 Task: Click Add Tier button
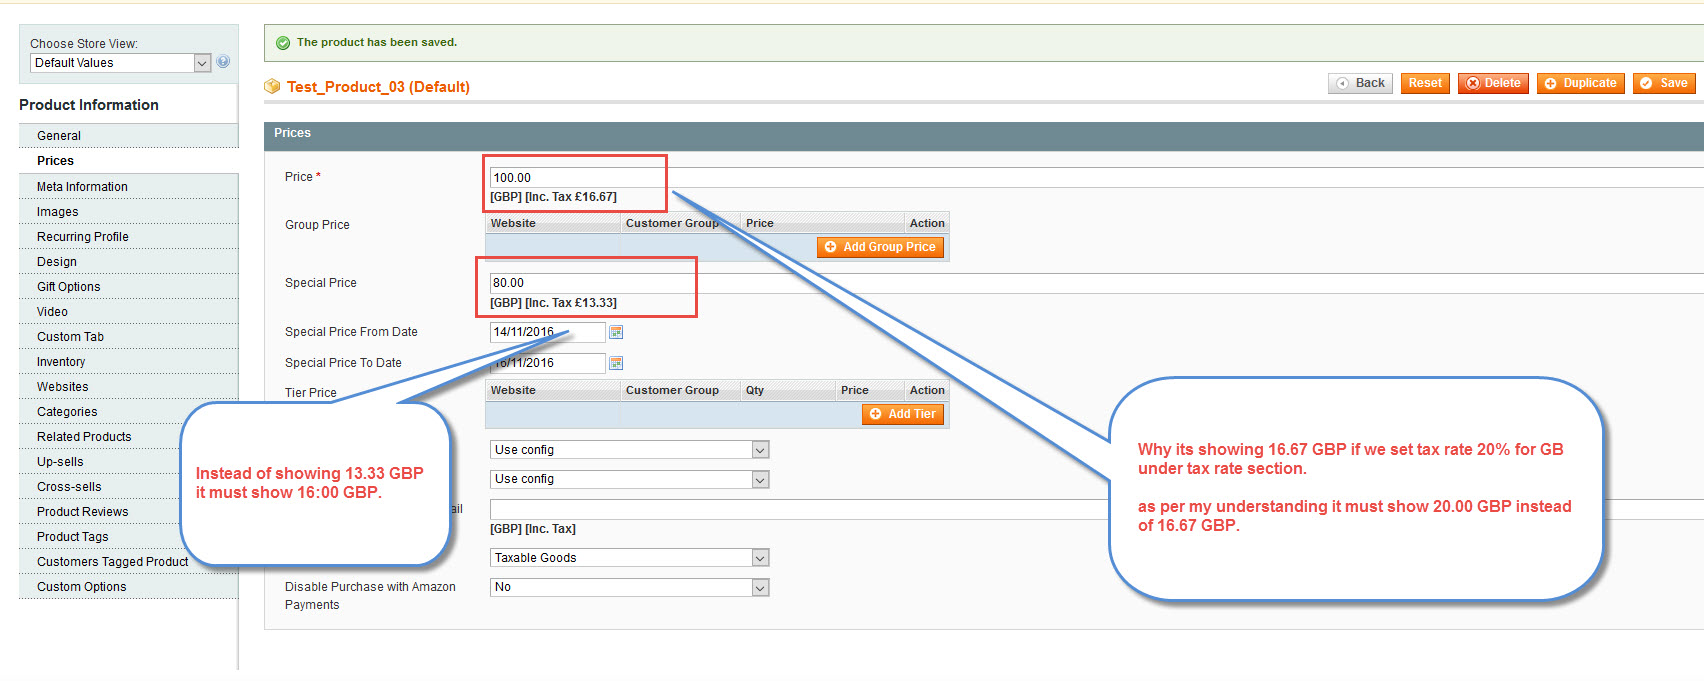tap(902, 414)
